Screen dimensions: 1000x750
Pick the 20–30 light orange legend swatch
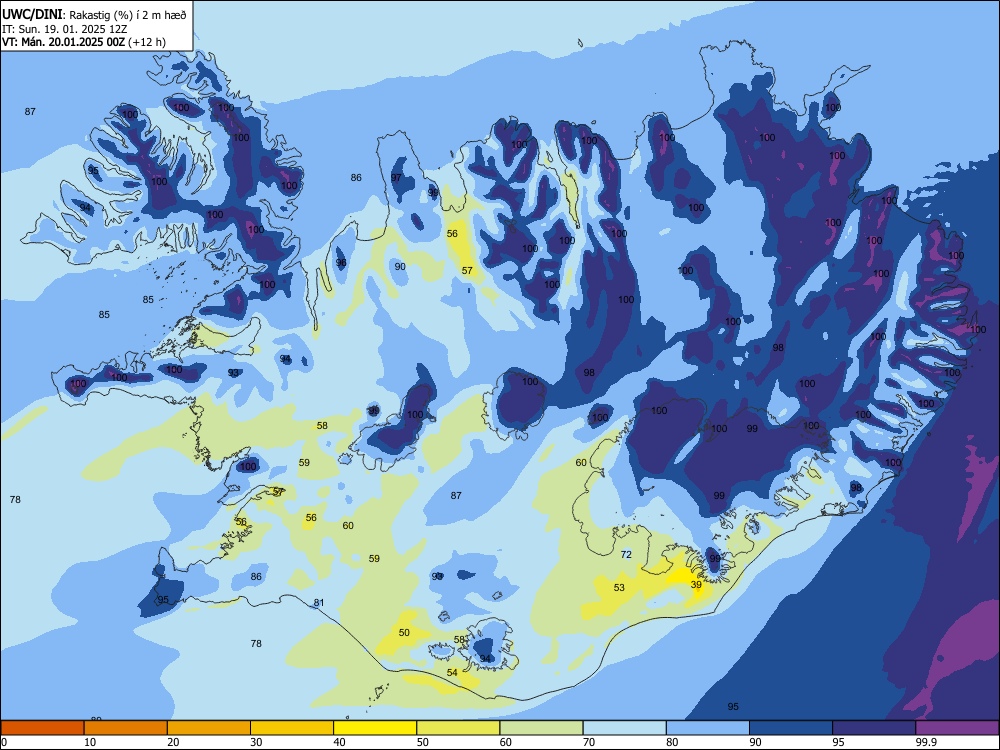point(209,728)
